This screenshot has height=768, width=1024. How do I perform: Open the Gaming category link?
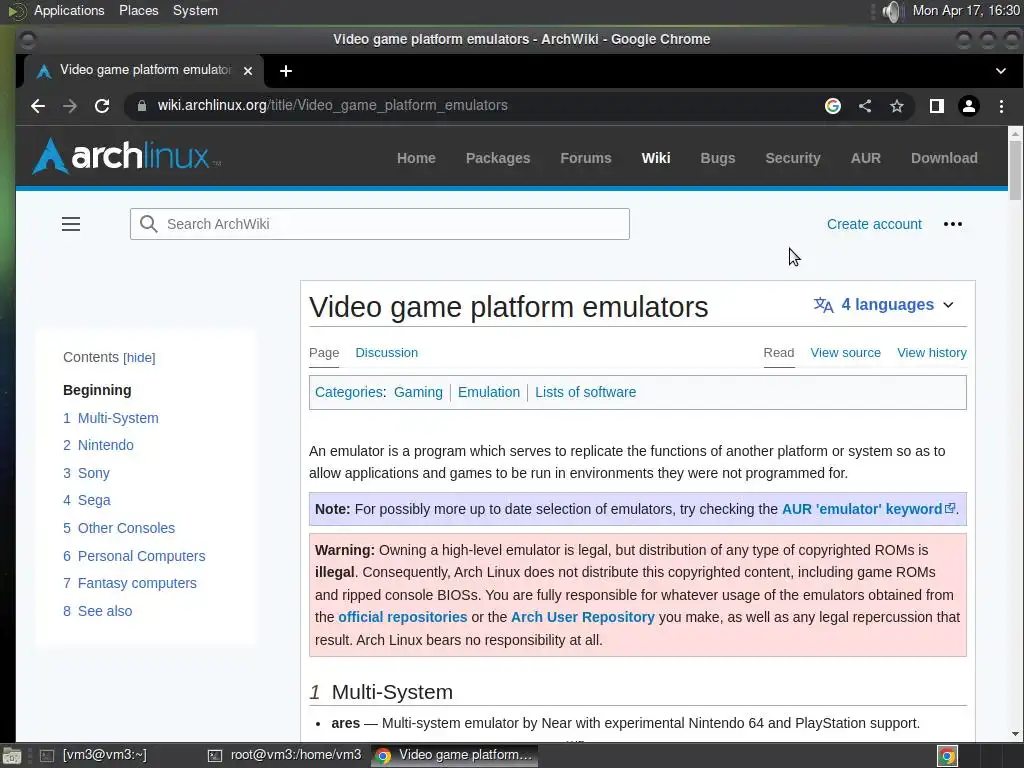click(418, 392)
